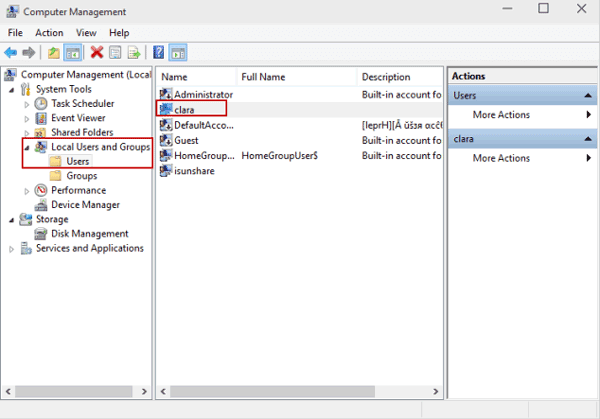Toggle the Show/Hide Action Pane button

pos(178,52)
